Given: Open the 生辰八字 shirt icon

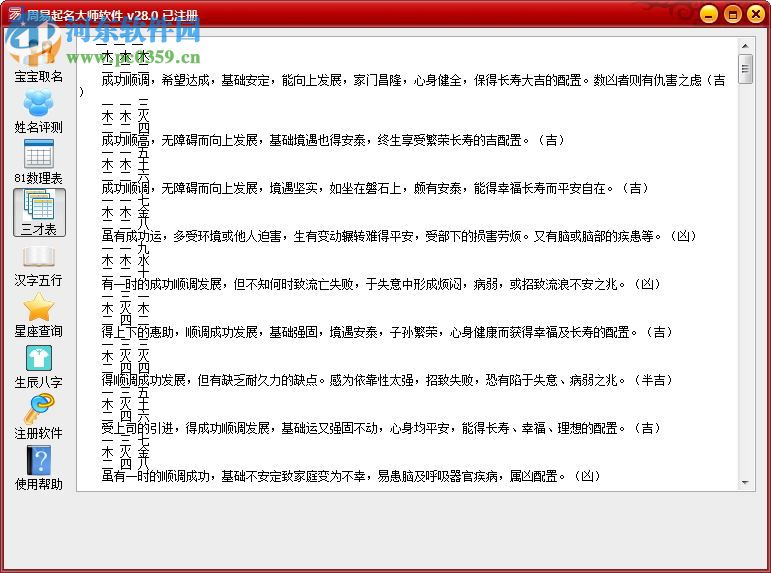Looking at the screenshot, I should pyautogui.click(x=38, y=367).
